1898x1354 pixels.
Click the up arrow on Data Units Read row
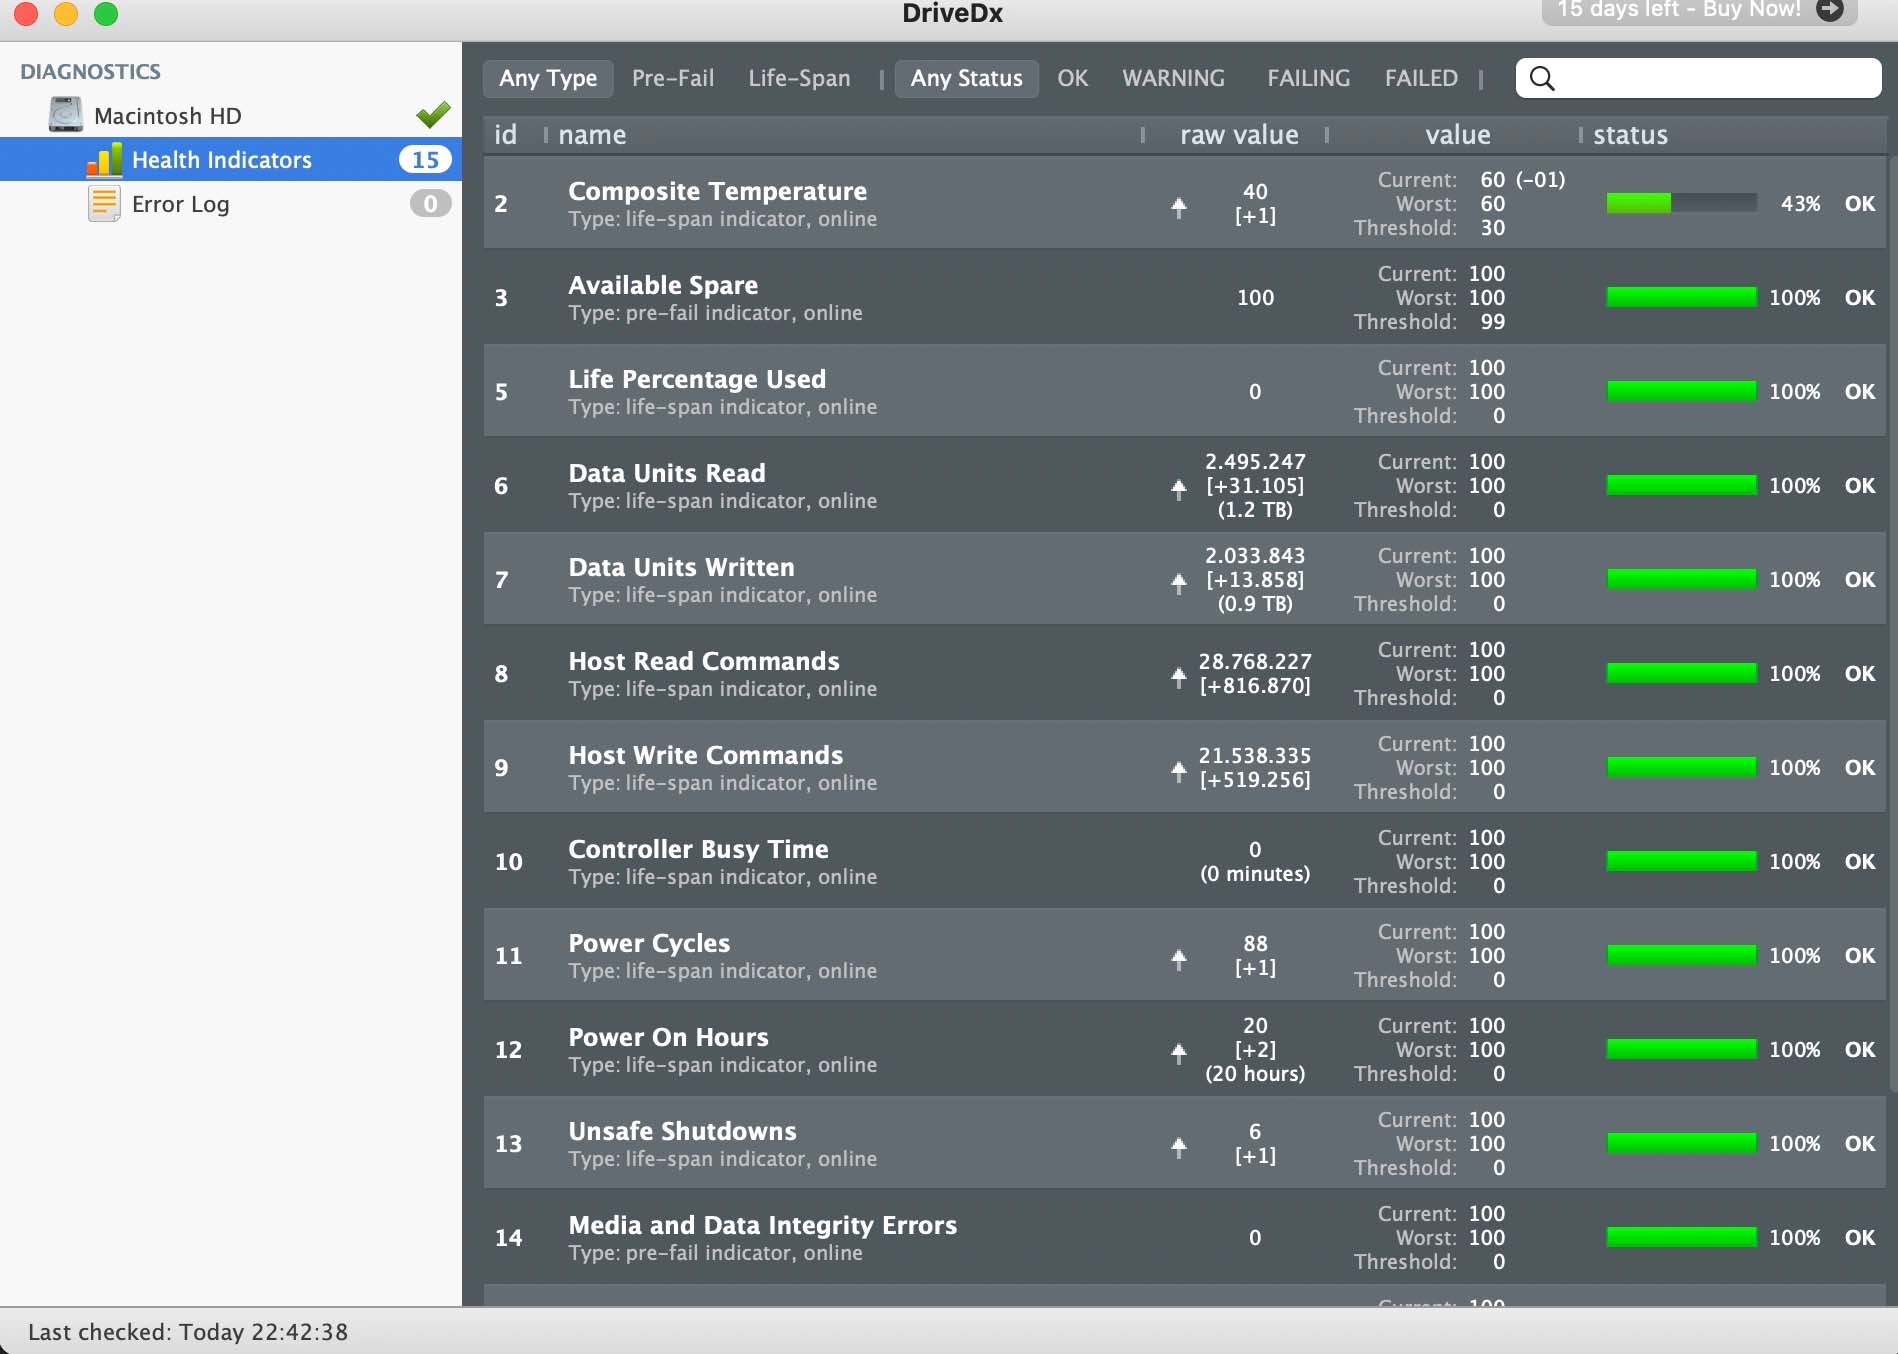(1179, 489)
